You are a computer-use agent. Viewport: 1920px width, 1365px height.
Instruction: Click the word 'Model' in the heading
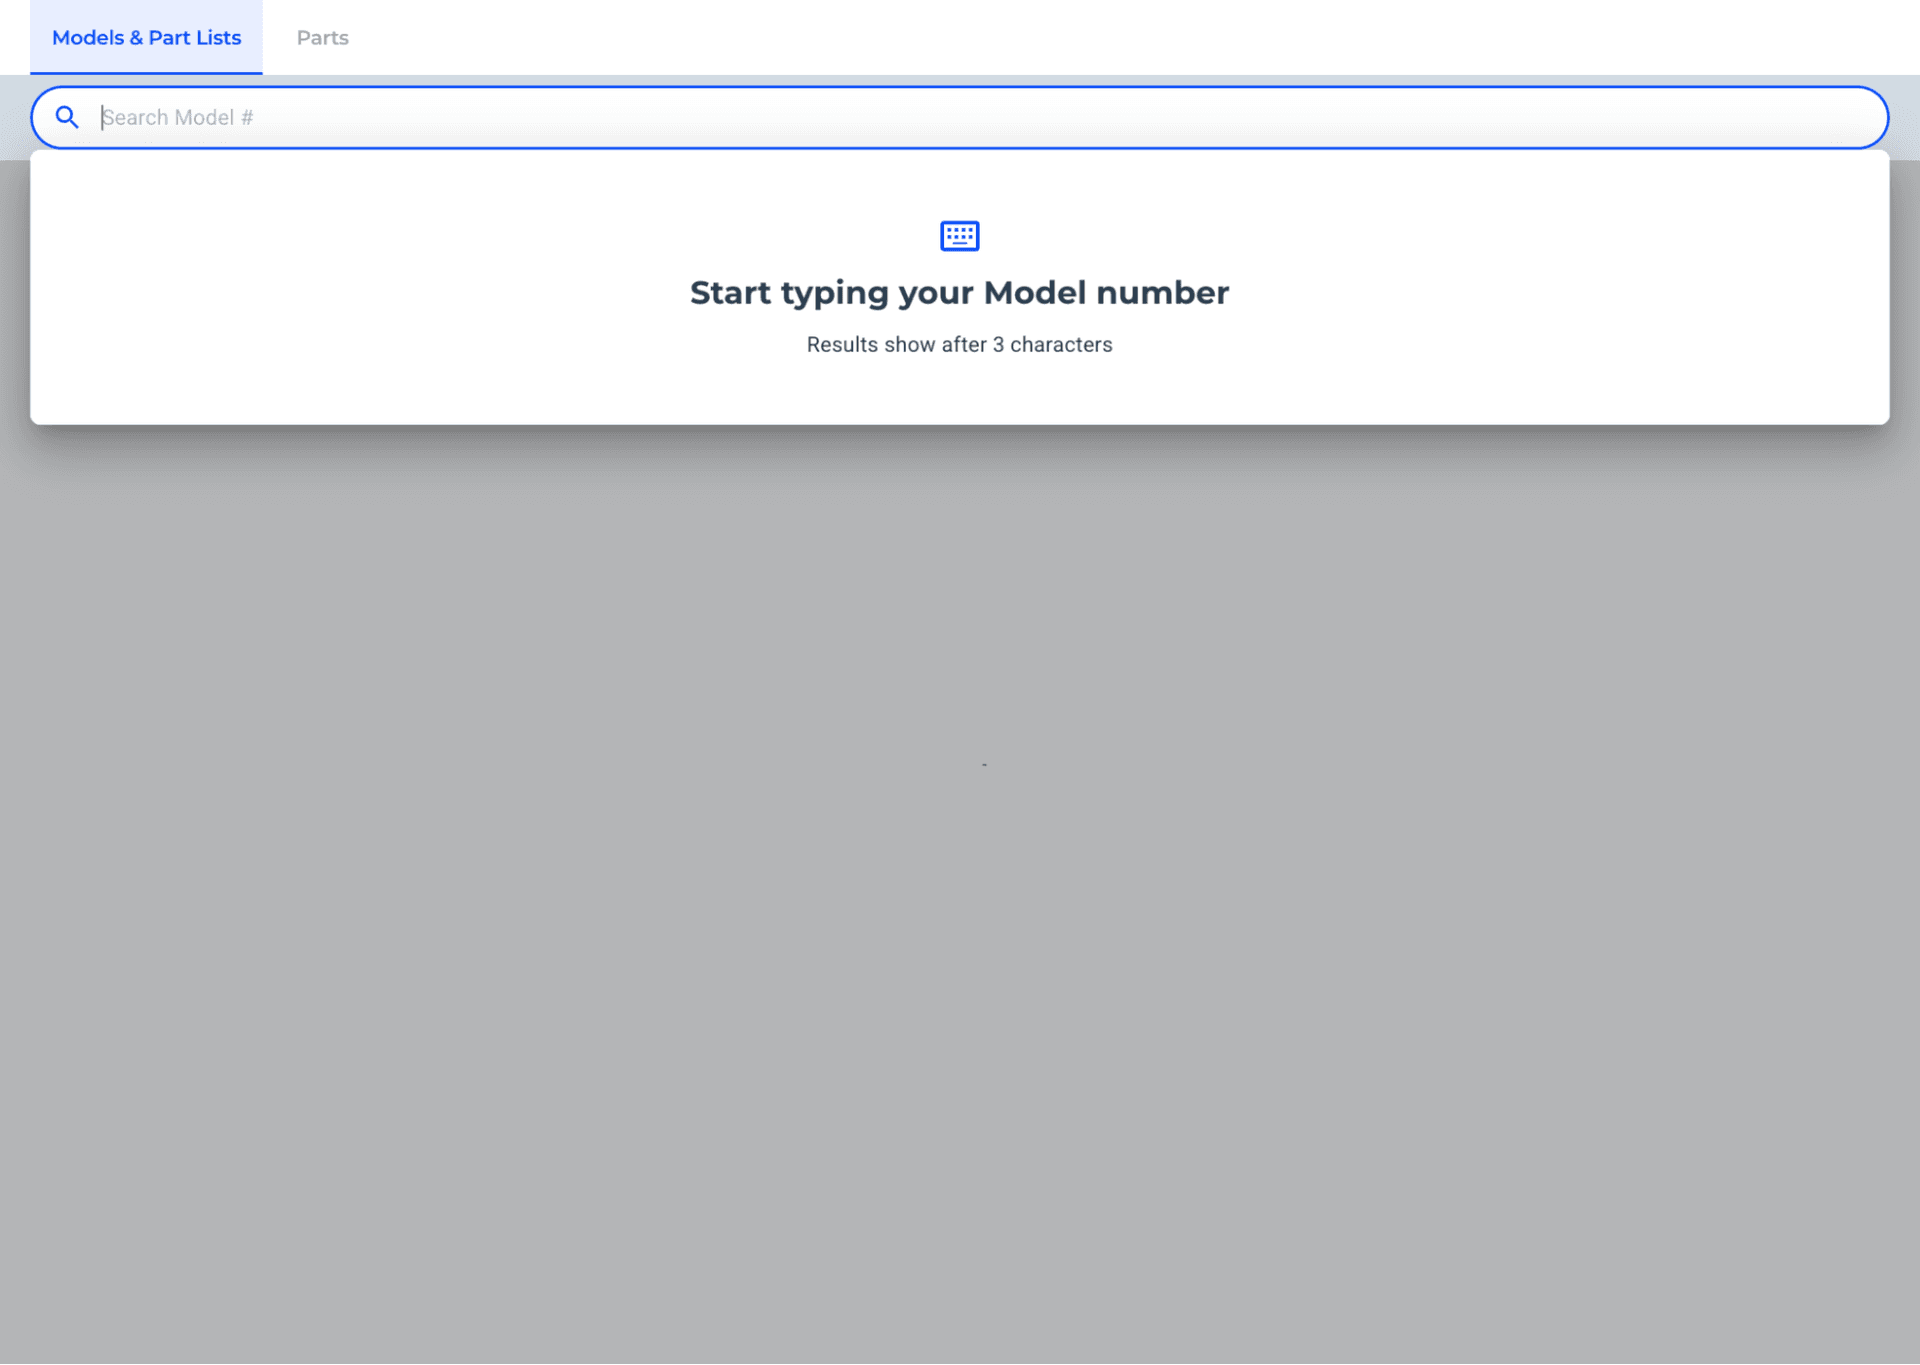pos(1034,293)
